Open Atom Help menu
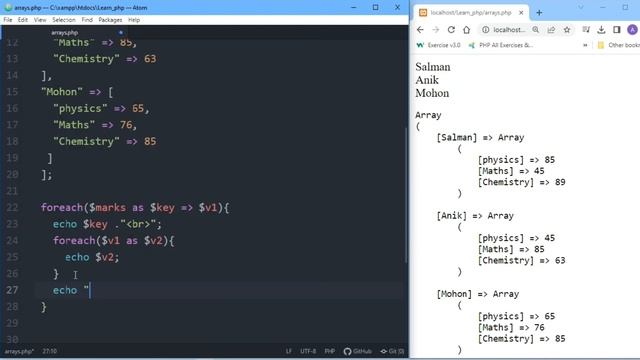The width and height of the screenshot is (640, 360). coord(134,20)
